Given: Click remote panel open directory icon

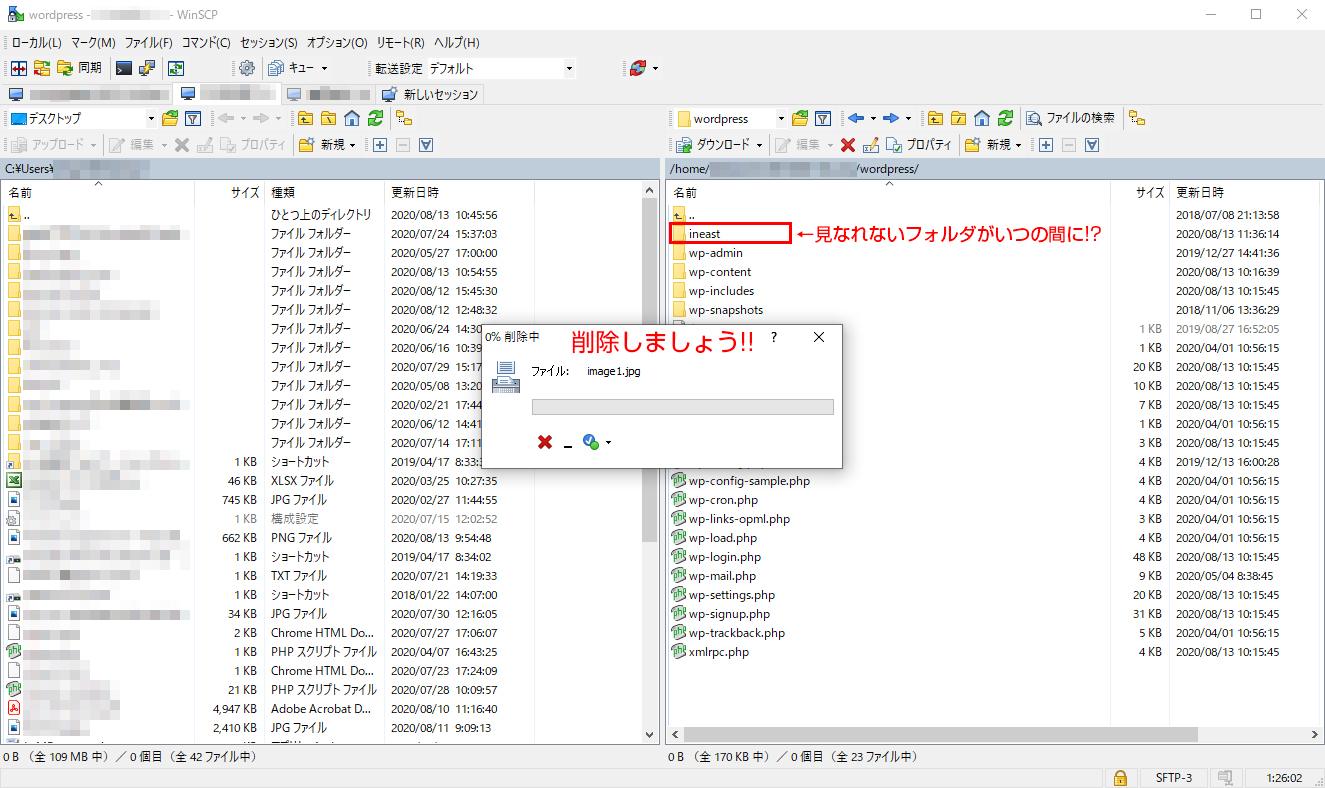Looking at the screenshot, I should click(800, 118).
